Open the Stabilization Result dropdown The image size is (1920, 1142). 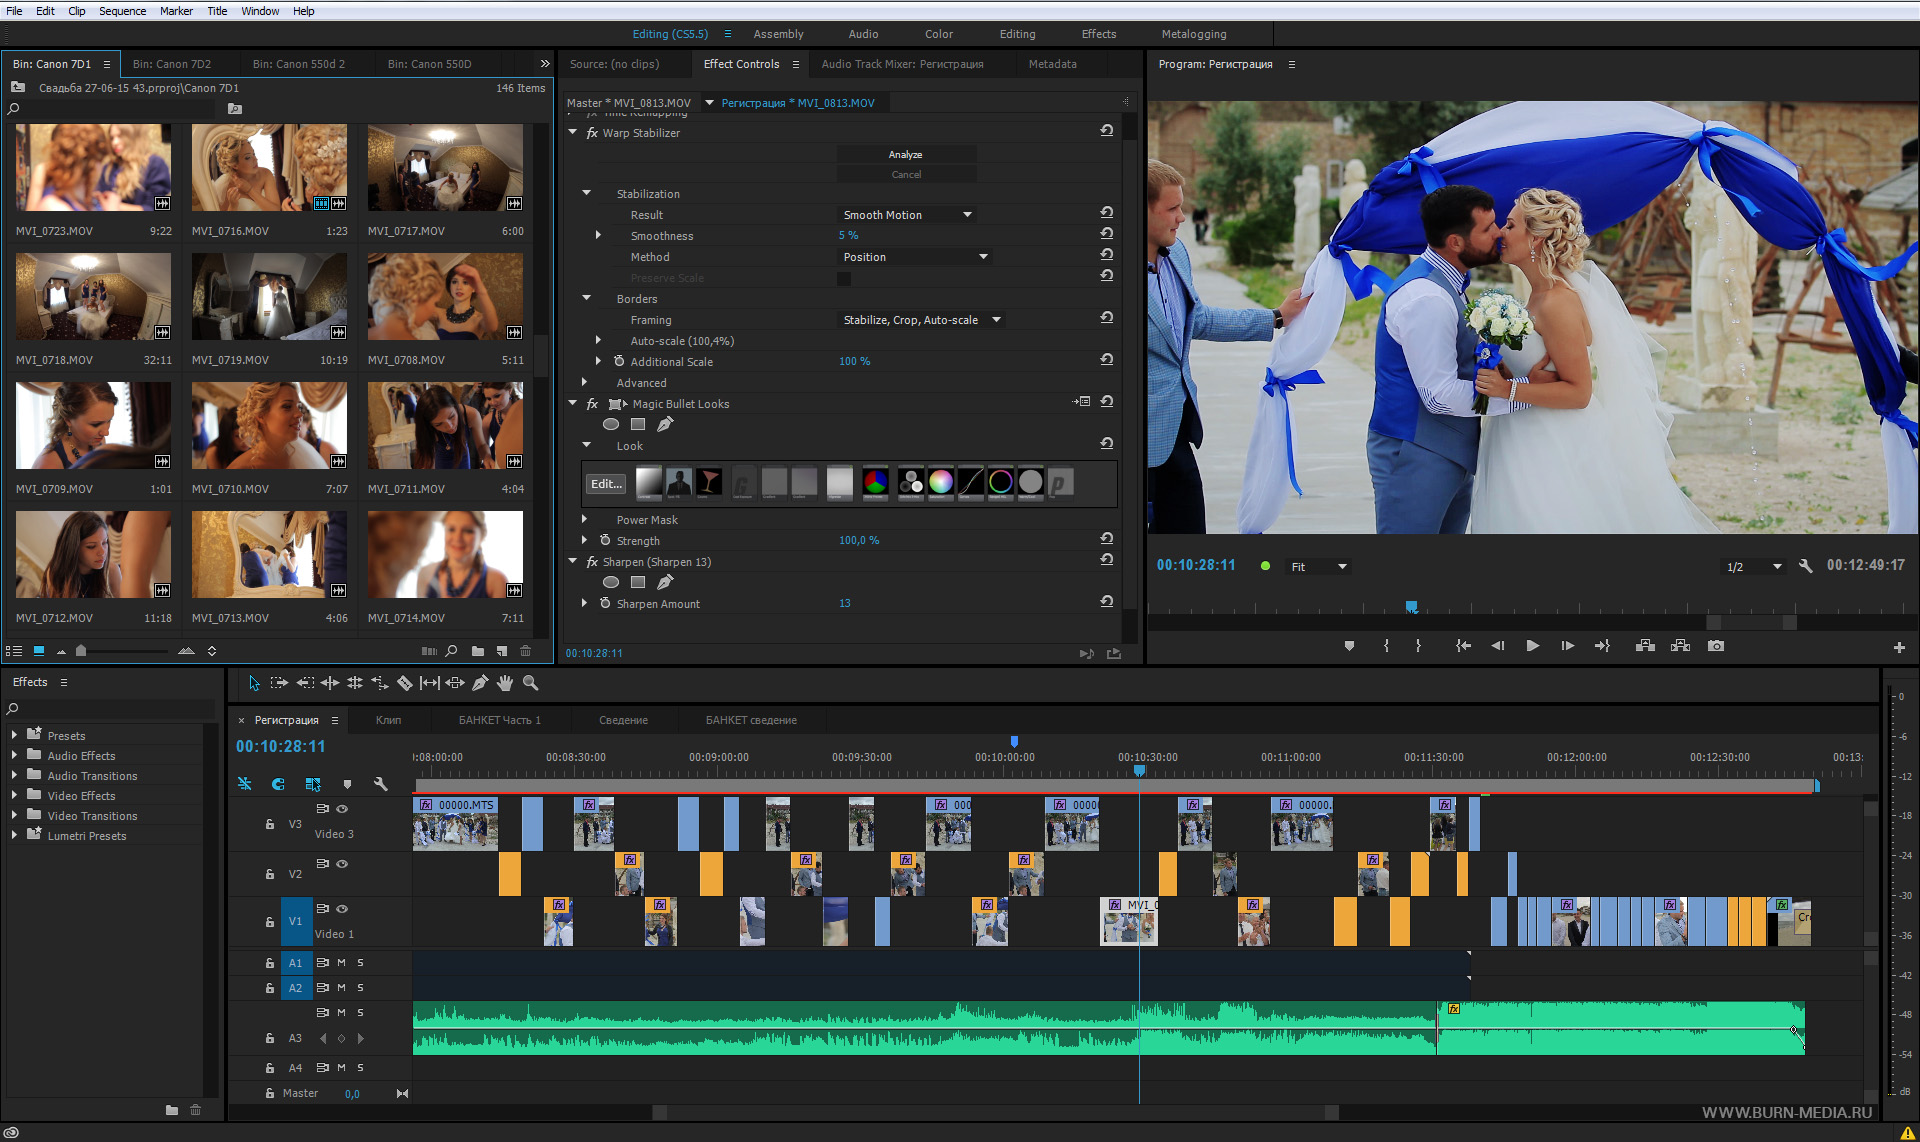[x=904, y=215]
